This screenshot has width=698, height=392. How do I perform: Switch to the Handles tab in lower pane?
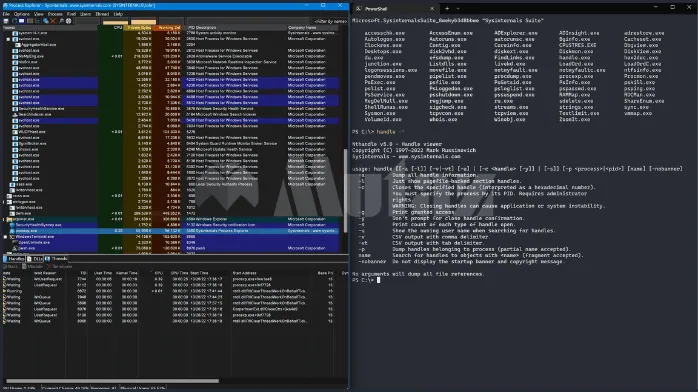click(x=14, y=259)
